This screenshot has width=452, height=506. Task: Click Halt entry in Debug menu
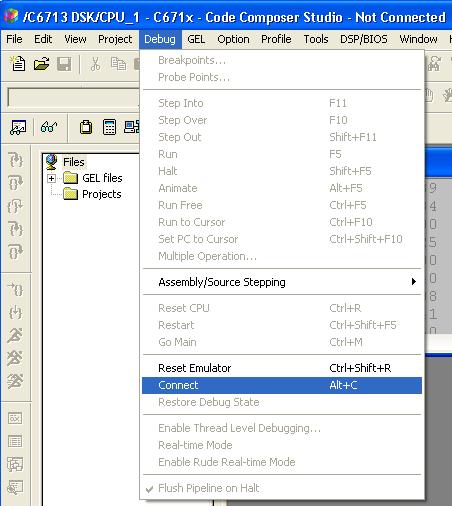coord(282,171)
